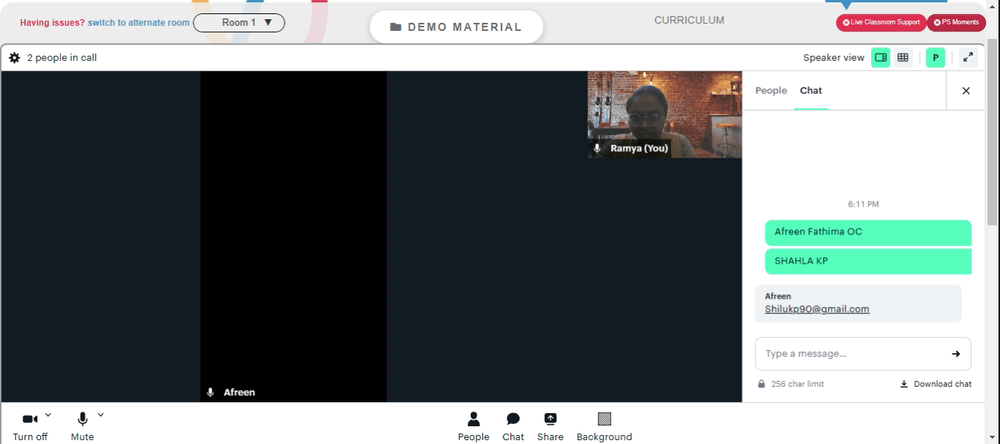Enter fullscreen with expand arrows icon
Screen dimensions: 1000x444
tap(968, 57)
